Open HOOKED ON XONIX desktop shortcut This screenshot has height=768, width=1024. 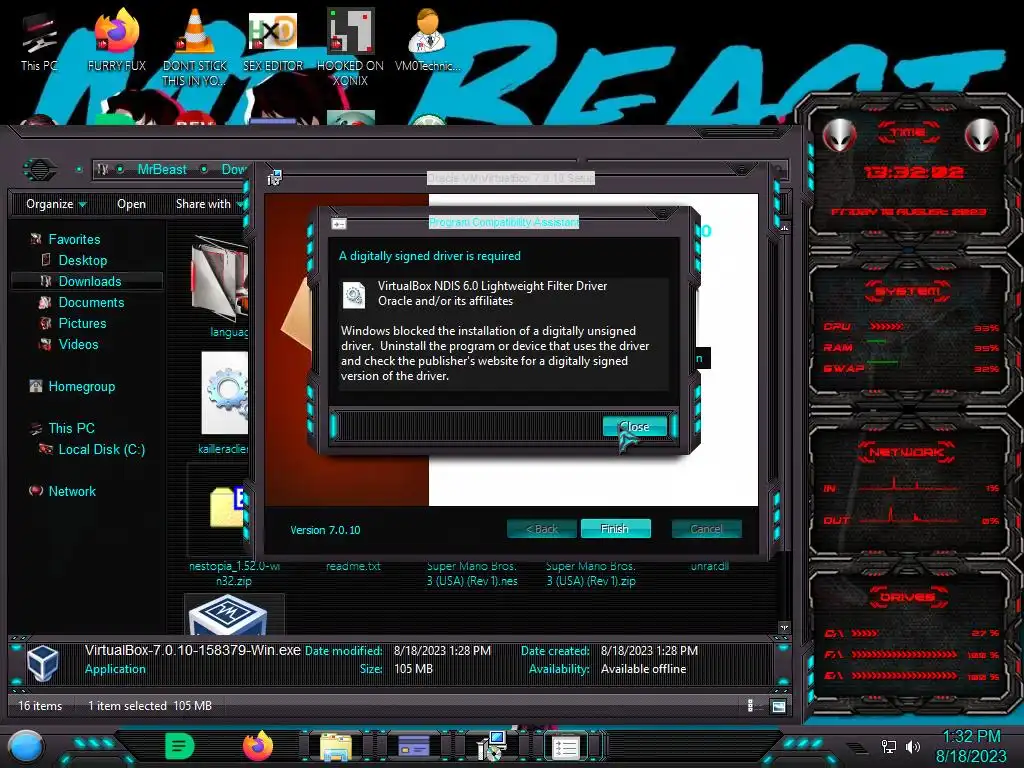[350, 47]
